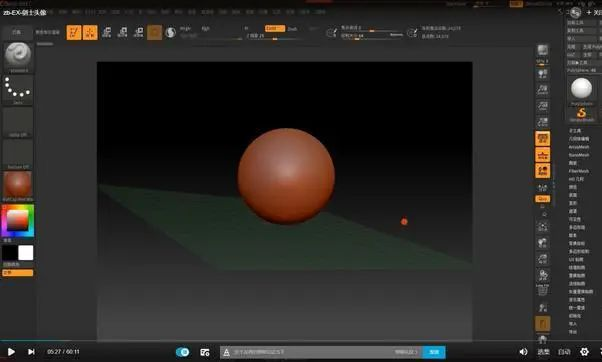Click the right-shelf Move view icon
602x362 pixels.
pyautogui.click(x=542, y=243)
